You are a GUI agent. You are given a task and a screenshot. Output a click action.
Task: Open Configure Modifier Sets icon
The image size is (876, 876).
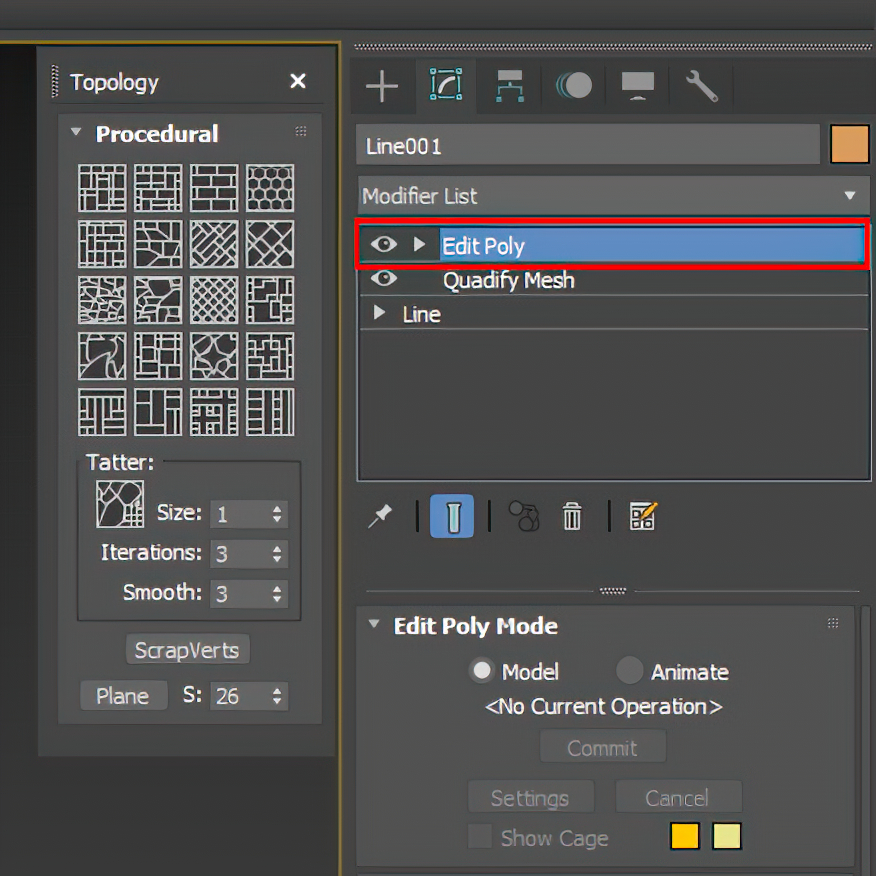642,516
